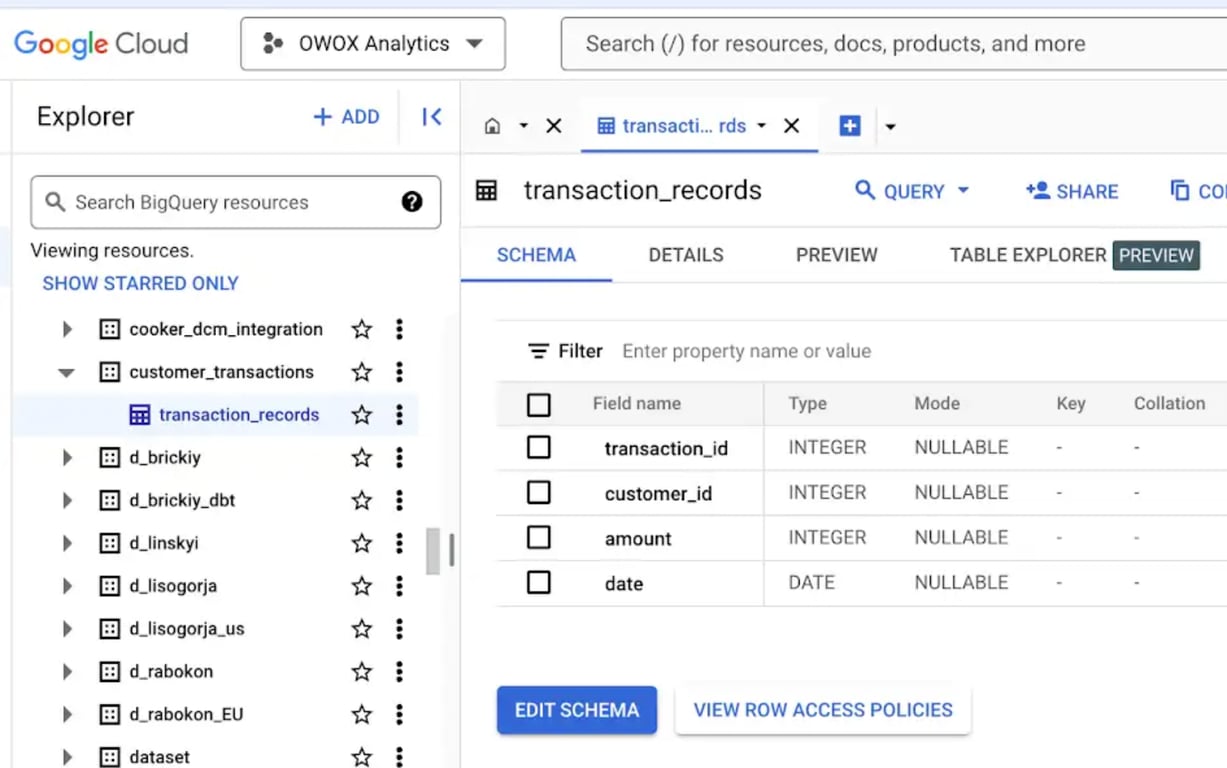The image size is (1227, 768).
Task: Click the home tab icon
Action: click(492, 126)
